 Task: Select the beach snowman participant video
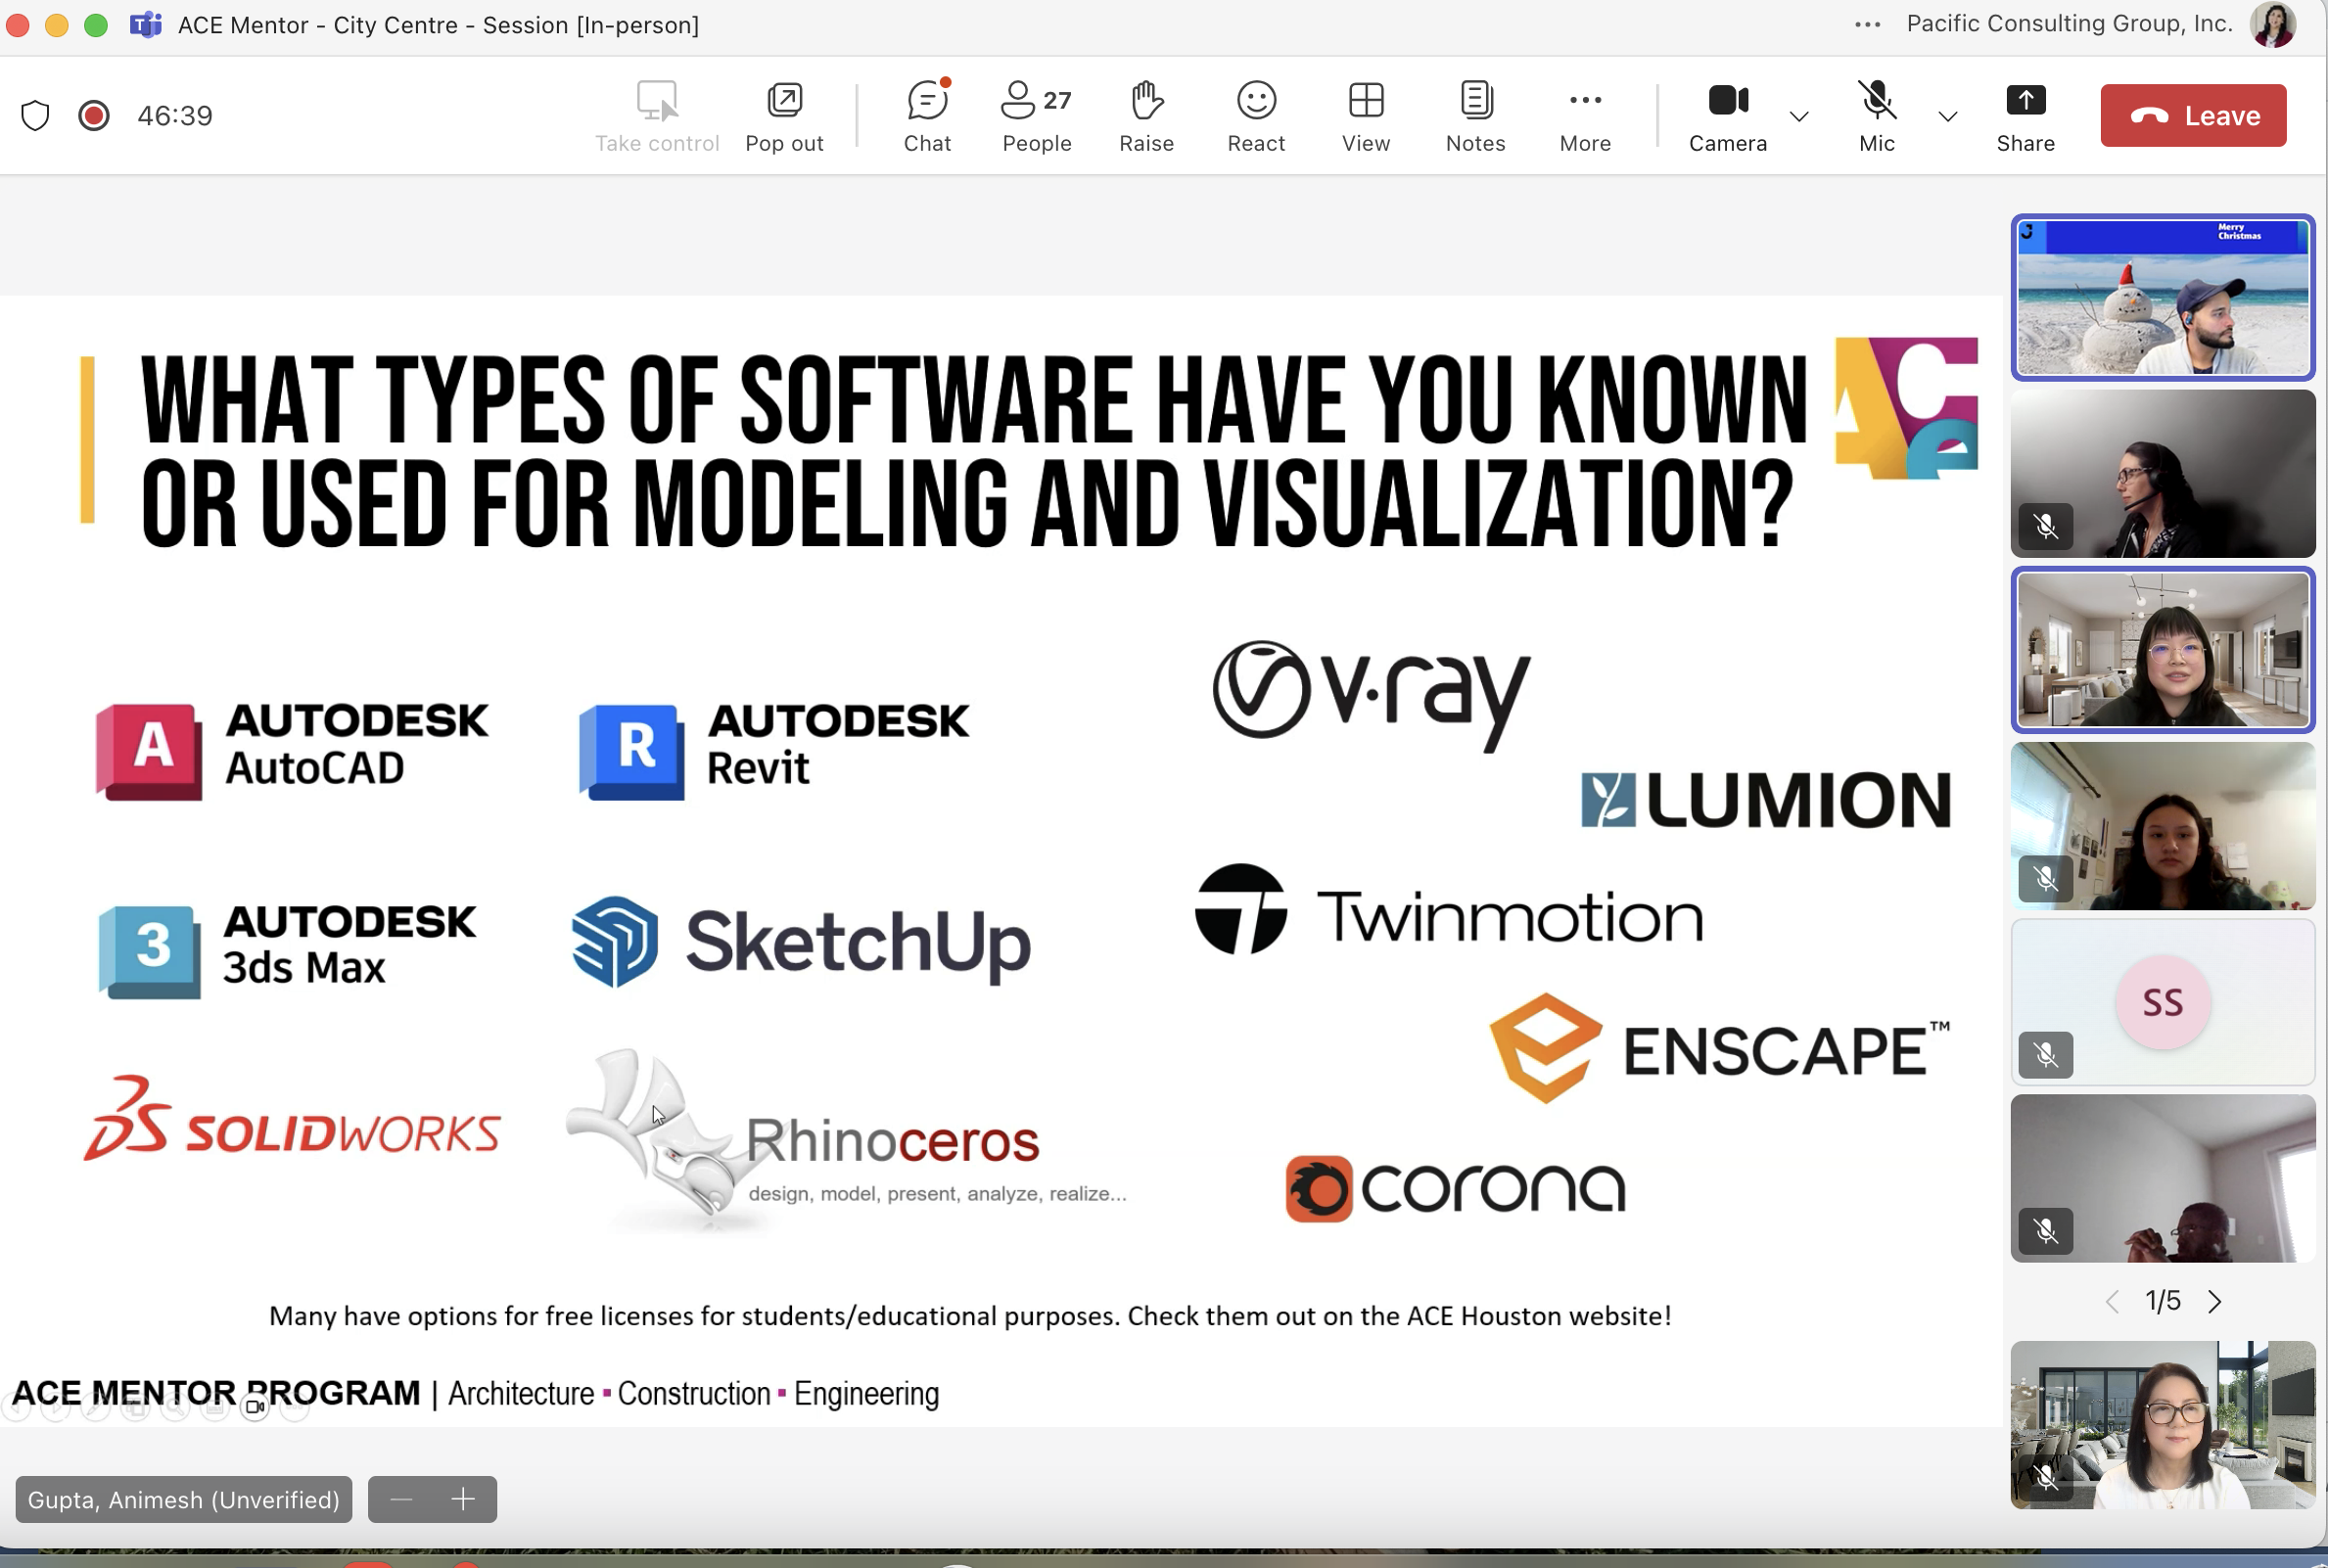coord(2162,298)
